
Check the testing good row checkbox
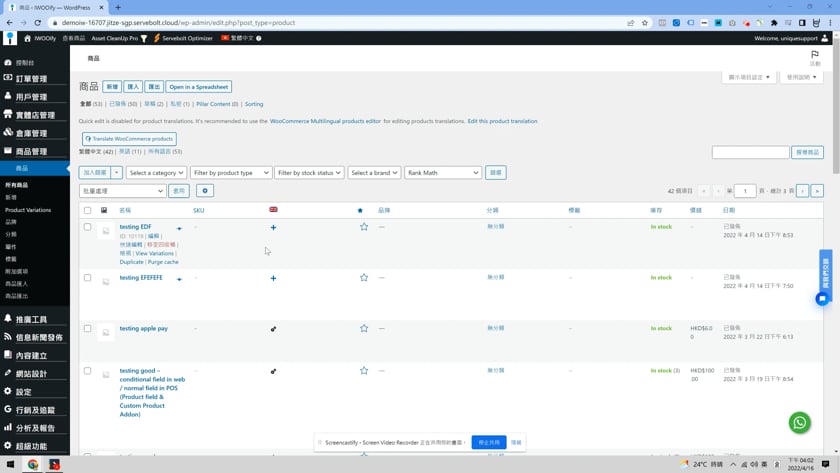(x=87, y=371)
